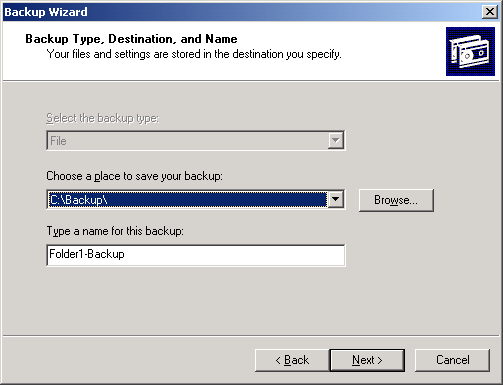Click subtitle about files and settings destination
Viewport: 503px width, 385px height.
coord(194,54)
